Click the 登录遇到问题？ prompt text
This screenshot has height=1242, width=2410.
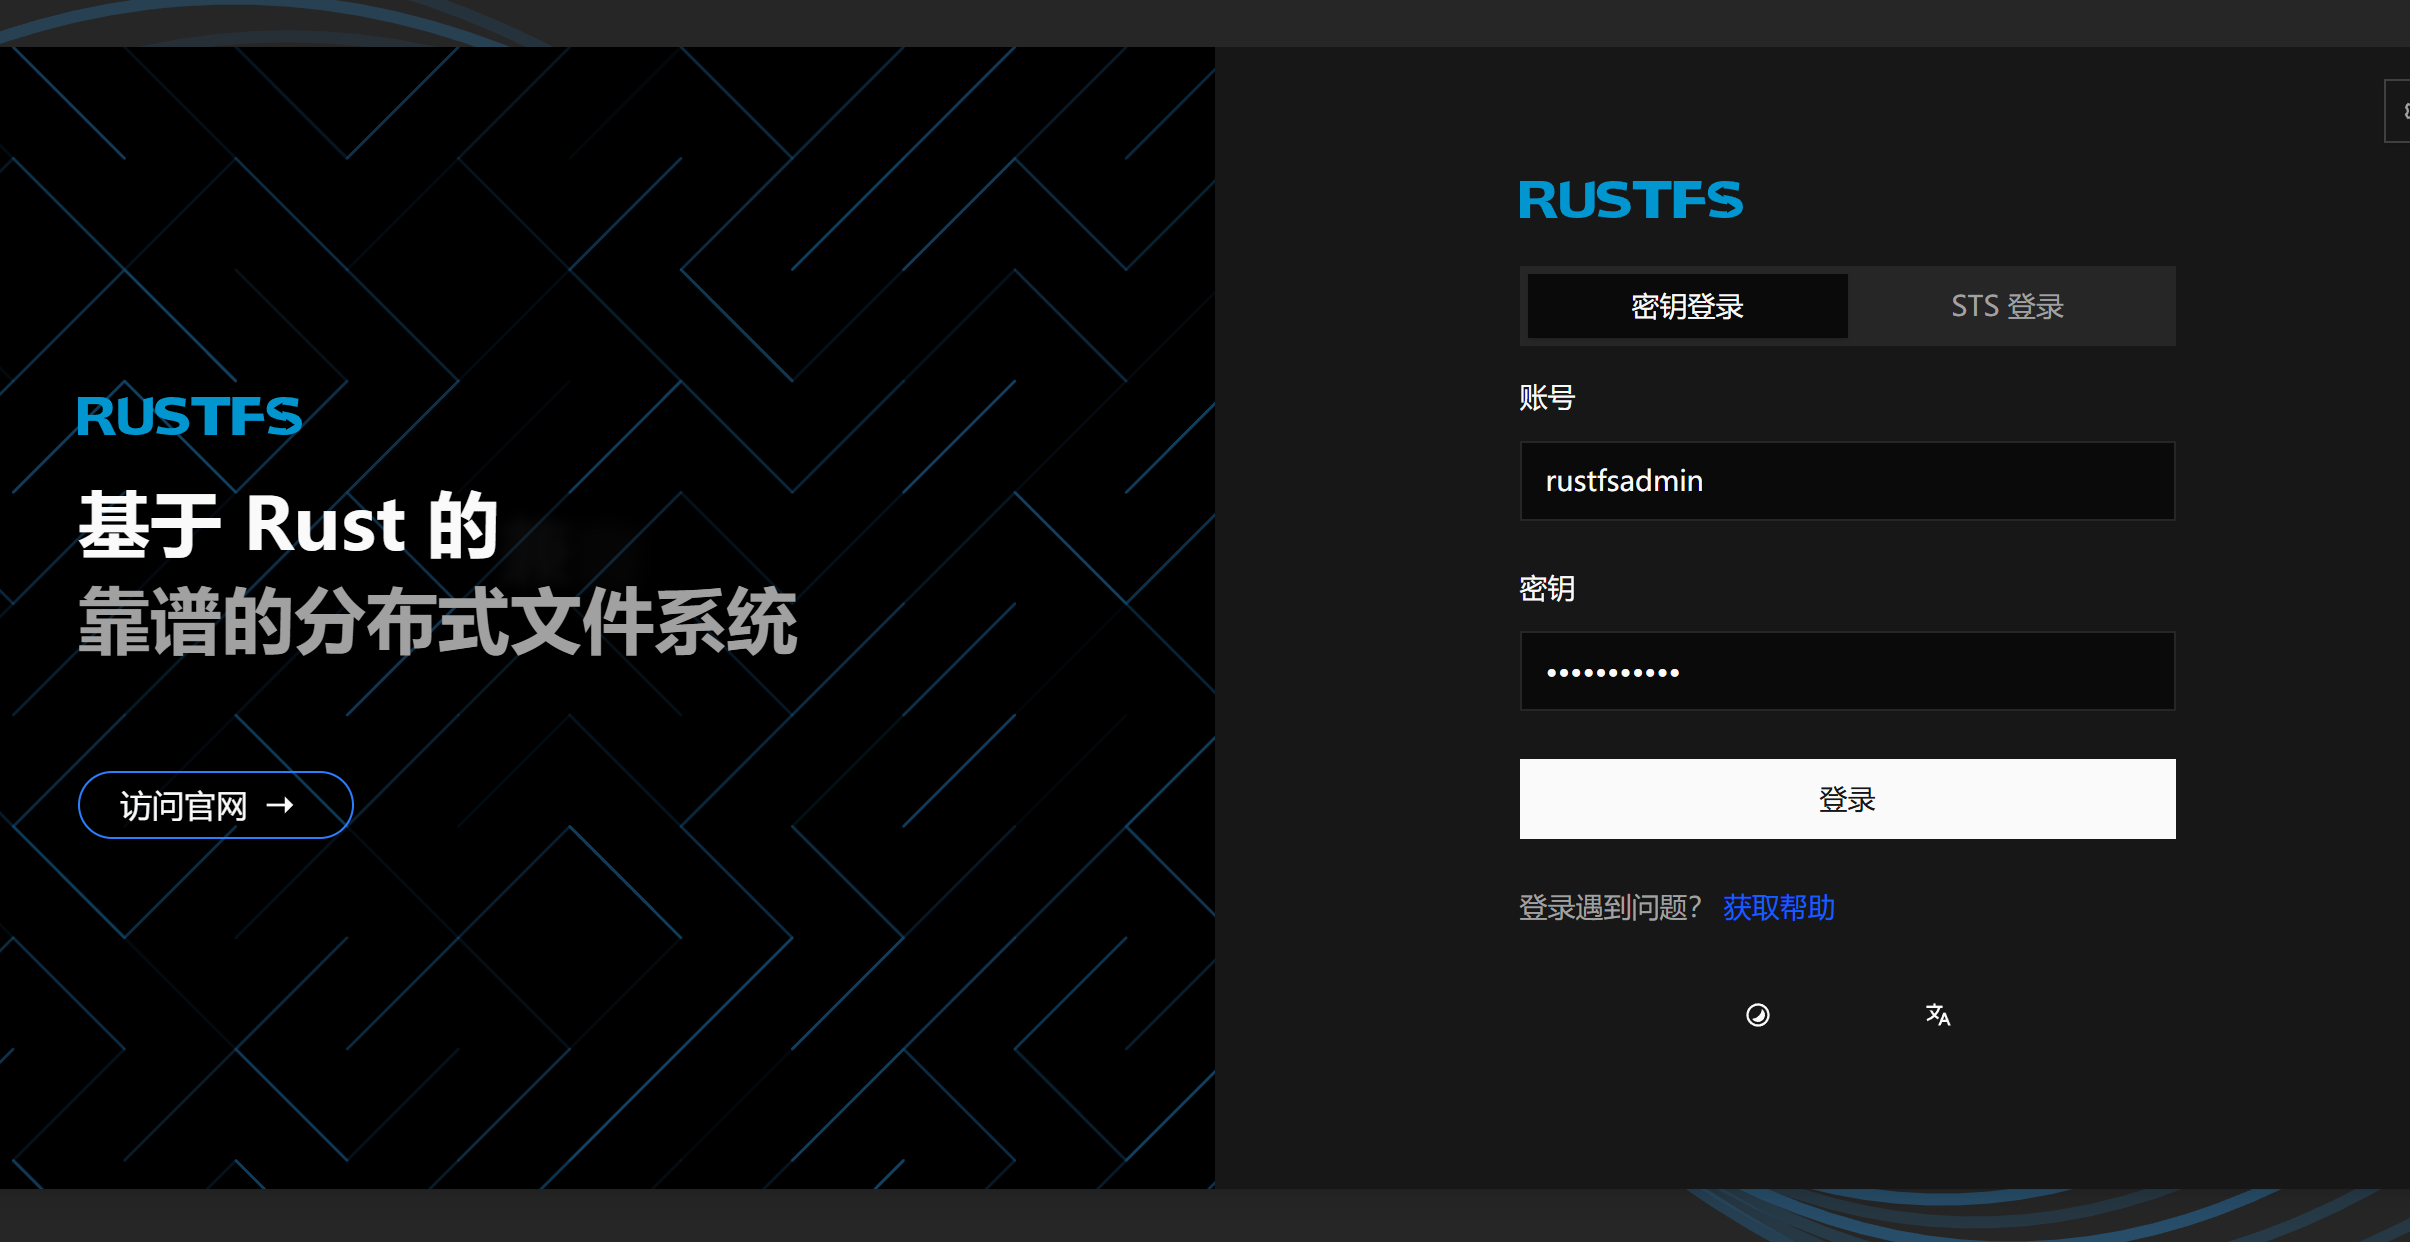point(1609,907)
